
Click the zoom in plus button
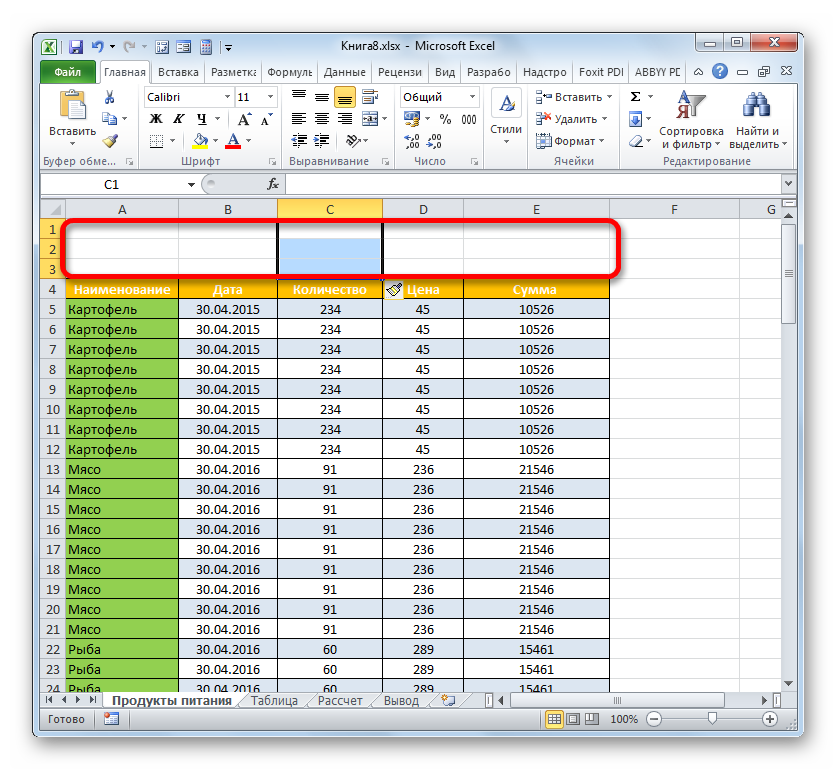pyautogui.click(x=769, y=719)
